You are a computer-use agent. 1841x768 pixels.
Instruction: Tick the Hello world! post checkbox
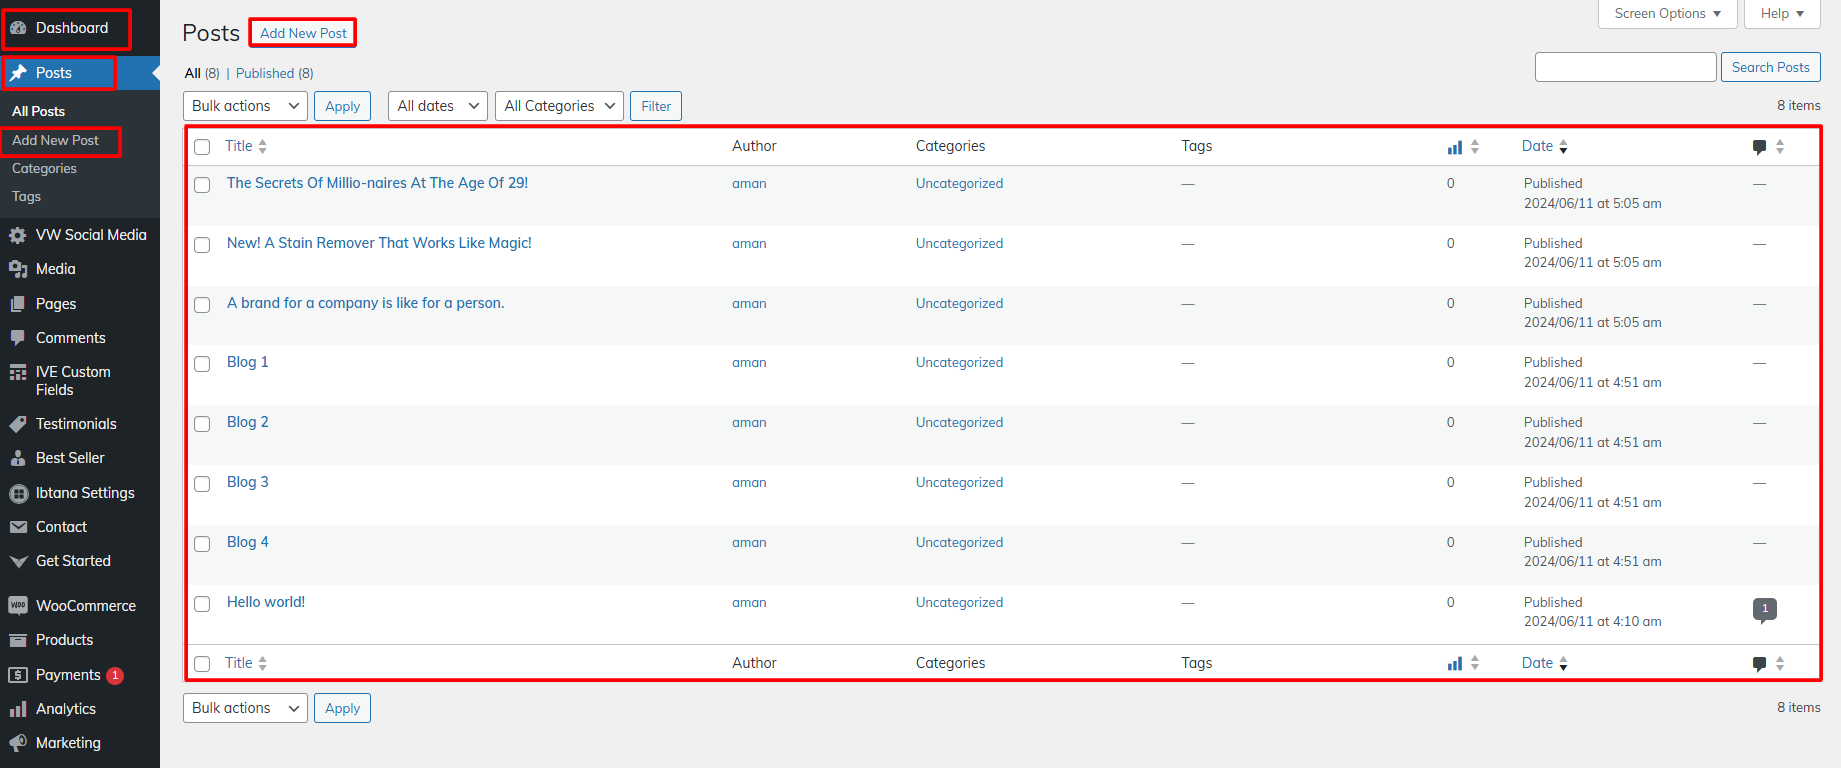click(x=202, y=604)
